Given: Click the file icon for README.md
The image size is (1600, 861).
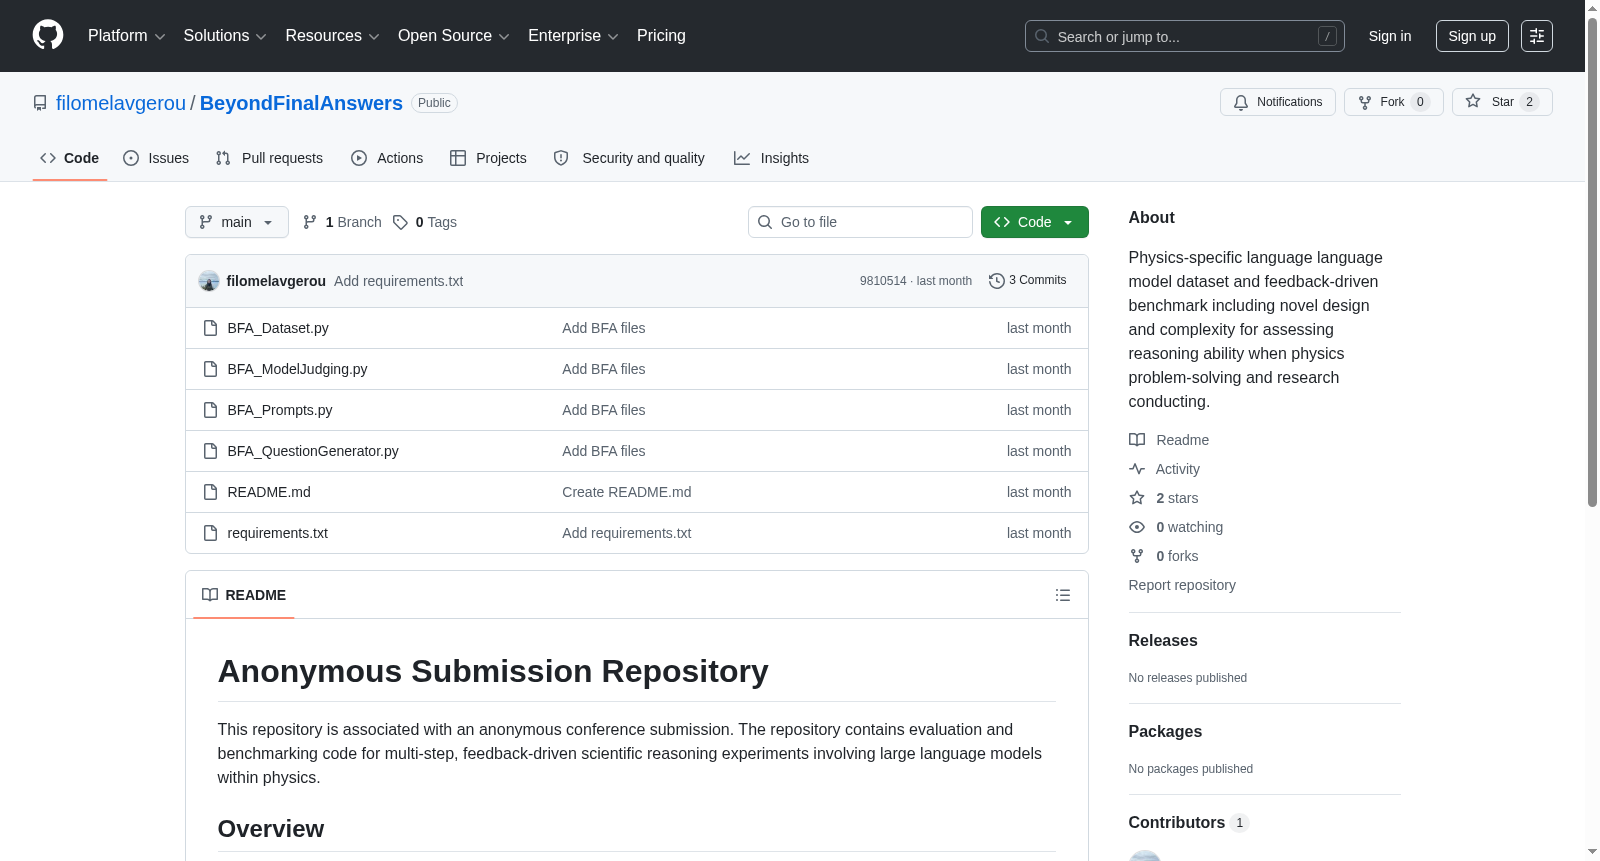Looking at the screenshot, I should pos(210,492).
